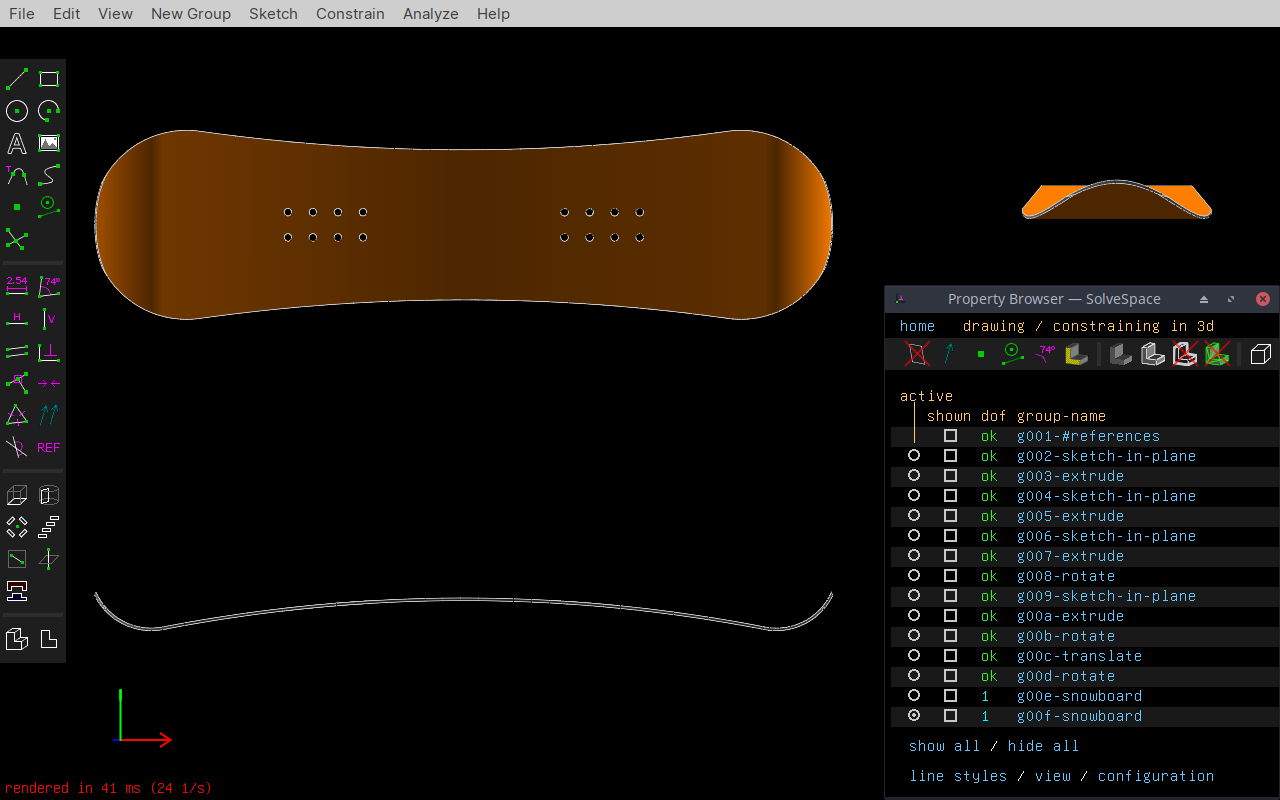The image size is (1280, 800).
Task: Click the g00f-snowboard group name link
Action: pyautogui.click(x=1079, y=716)
